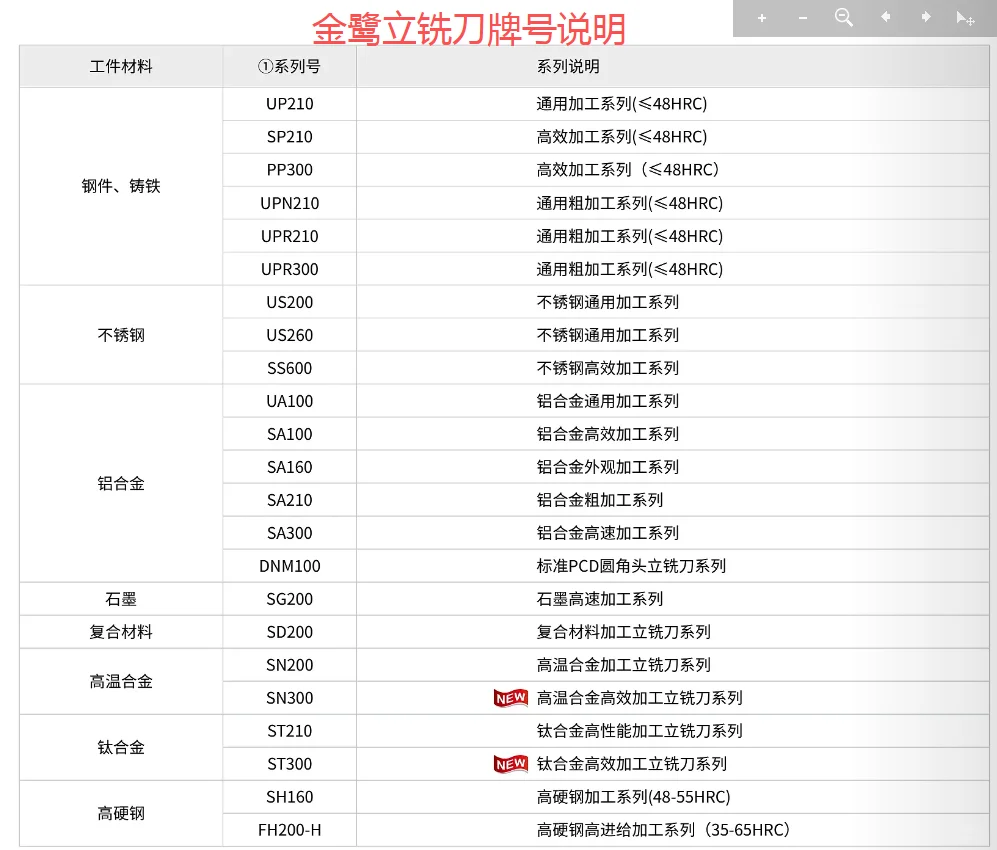The image size is (997, 850).
Task: Select the magnifier zoom-out tool
Action: (843, 17)
